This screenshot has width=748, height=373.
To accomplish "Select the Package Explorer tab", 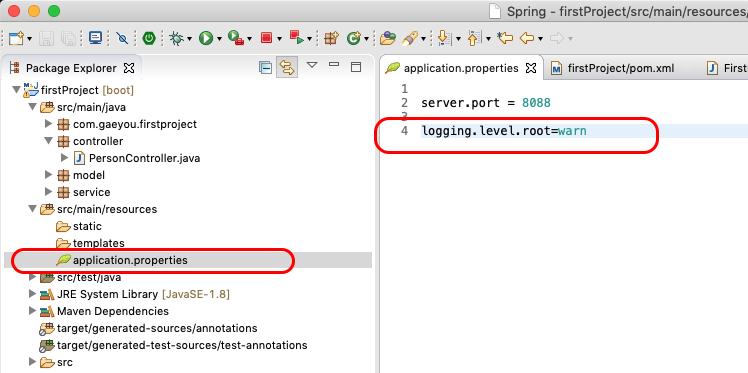I will (x=72, y=68).
